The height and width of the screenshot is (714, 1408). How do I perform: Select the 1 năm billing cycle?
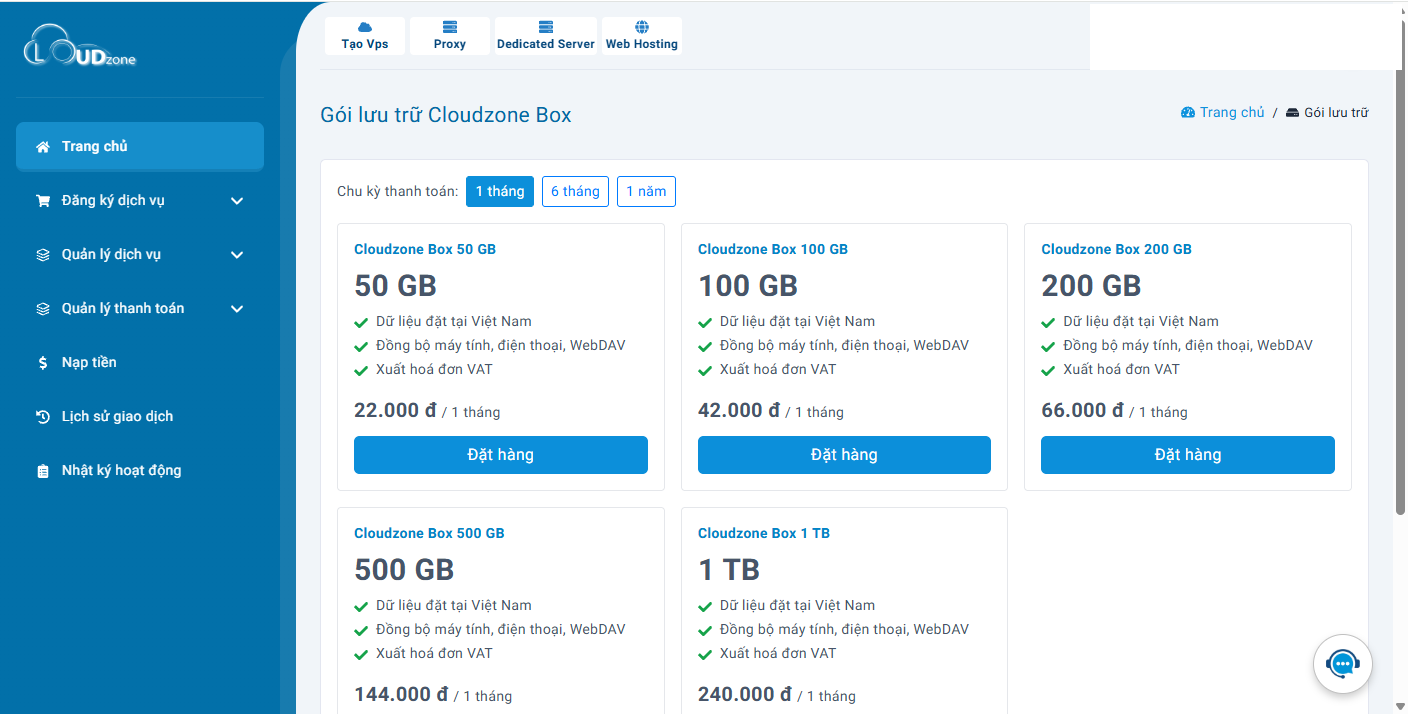pyautogui.click(x=646, y=191)
